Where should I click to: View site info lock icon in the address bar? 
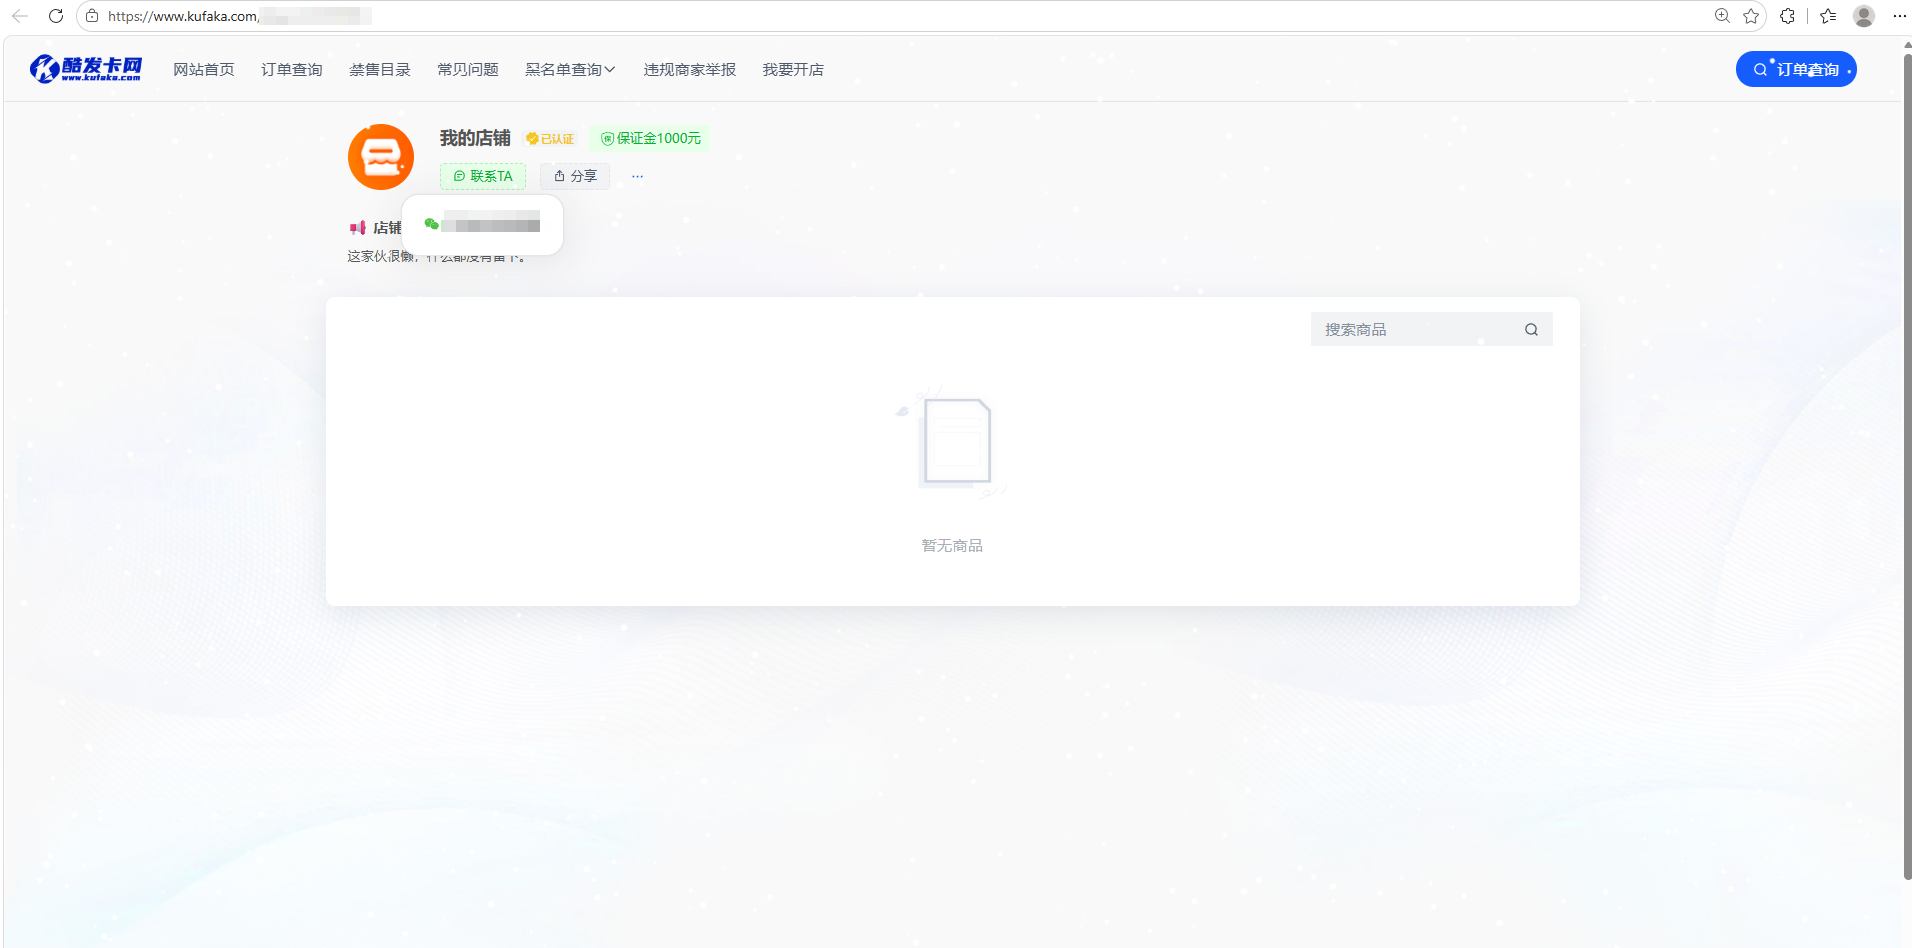92,16
